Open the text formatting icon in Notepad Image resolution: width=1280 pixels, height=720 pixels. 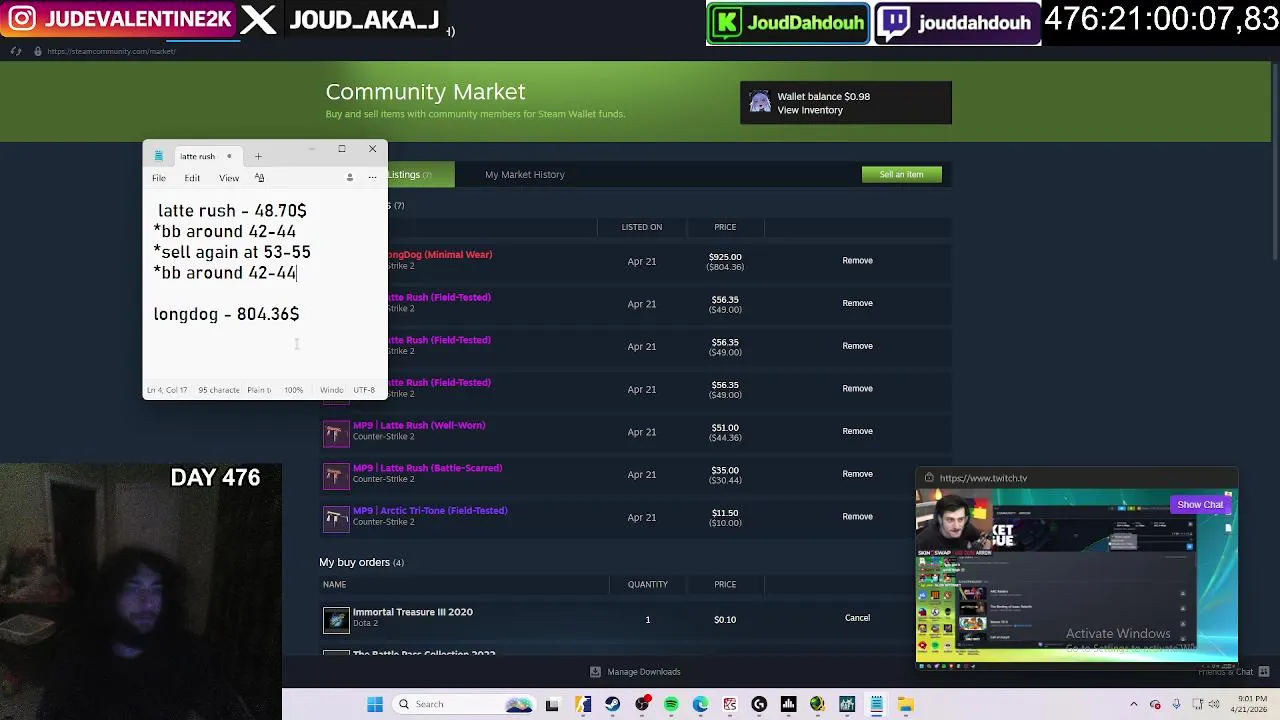click(259, 177)
